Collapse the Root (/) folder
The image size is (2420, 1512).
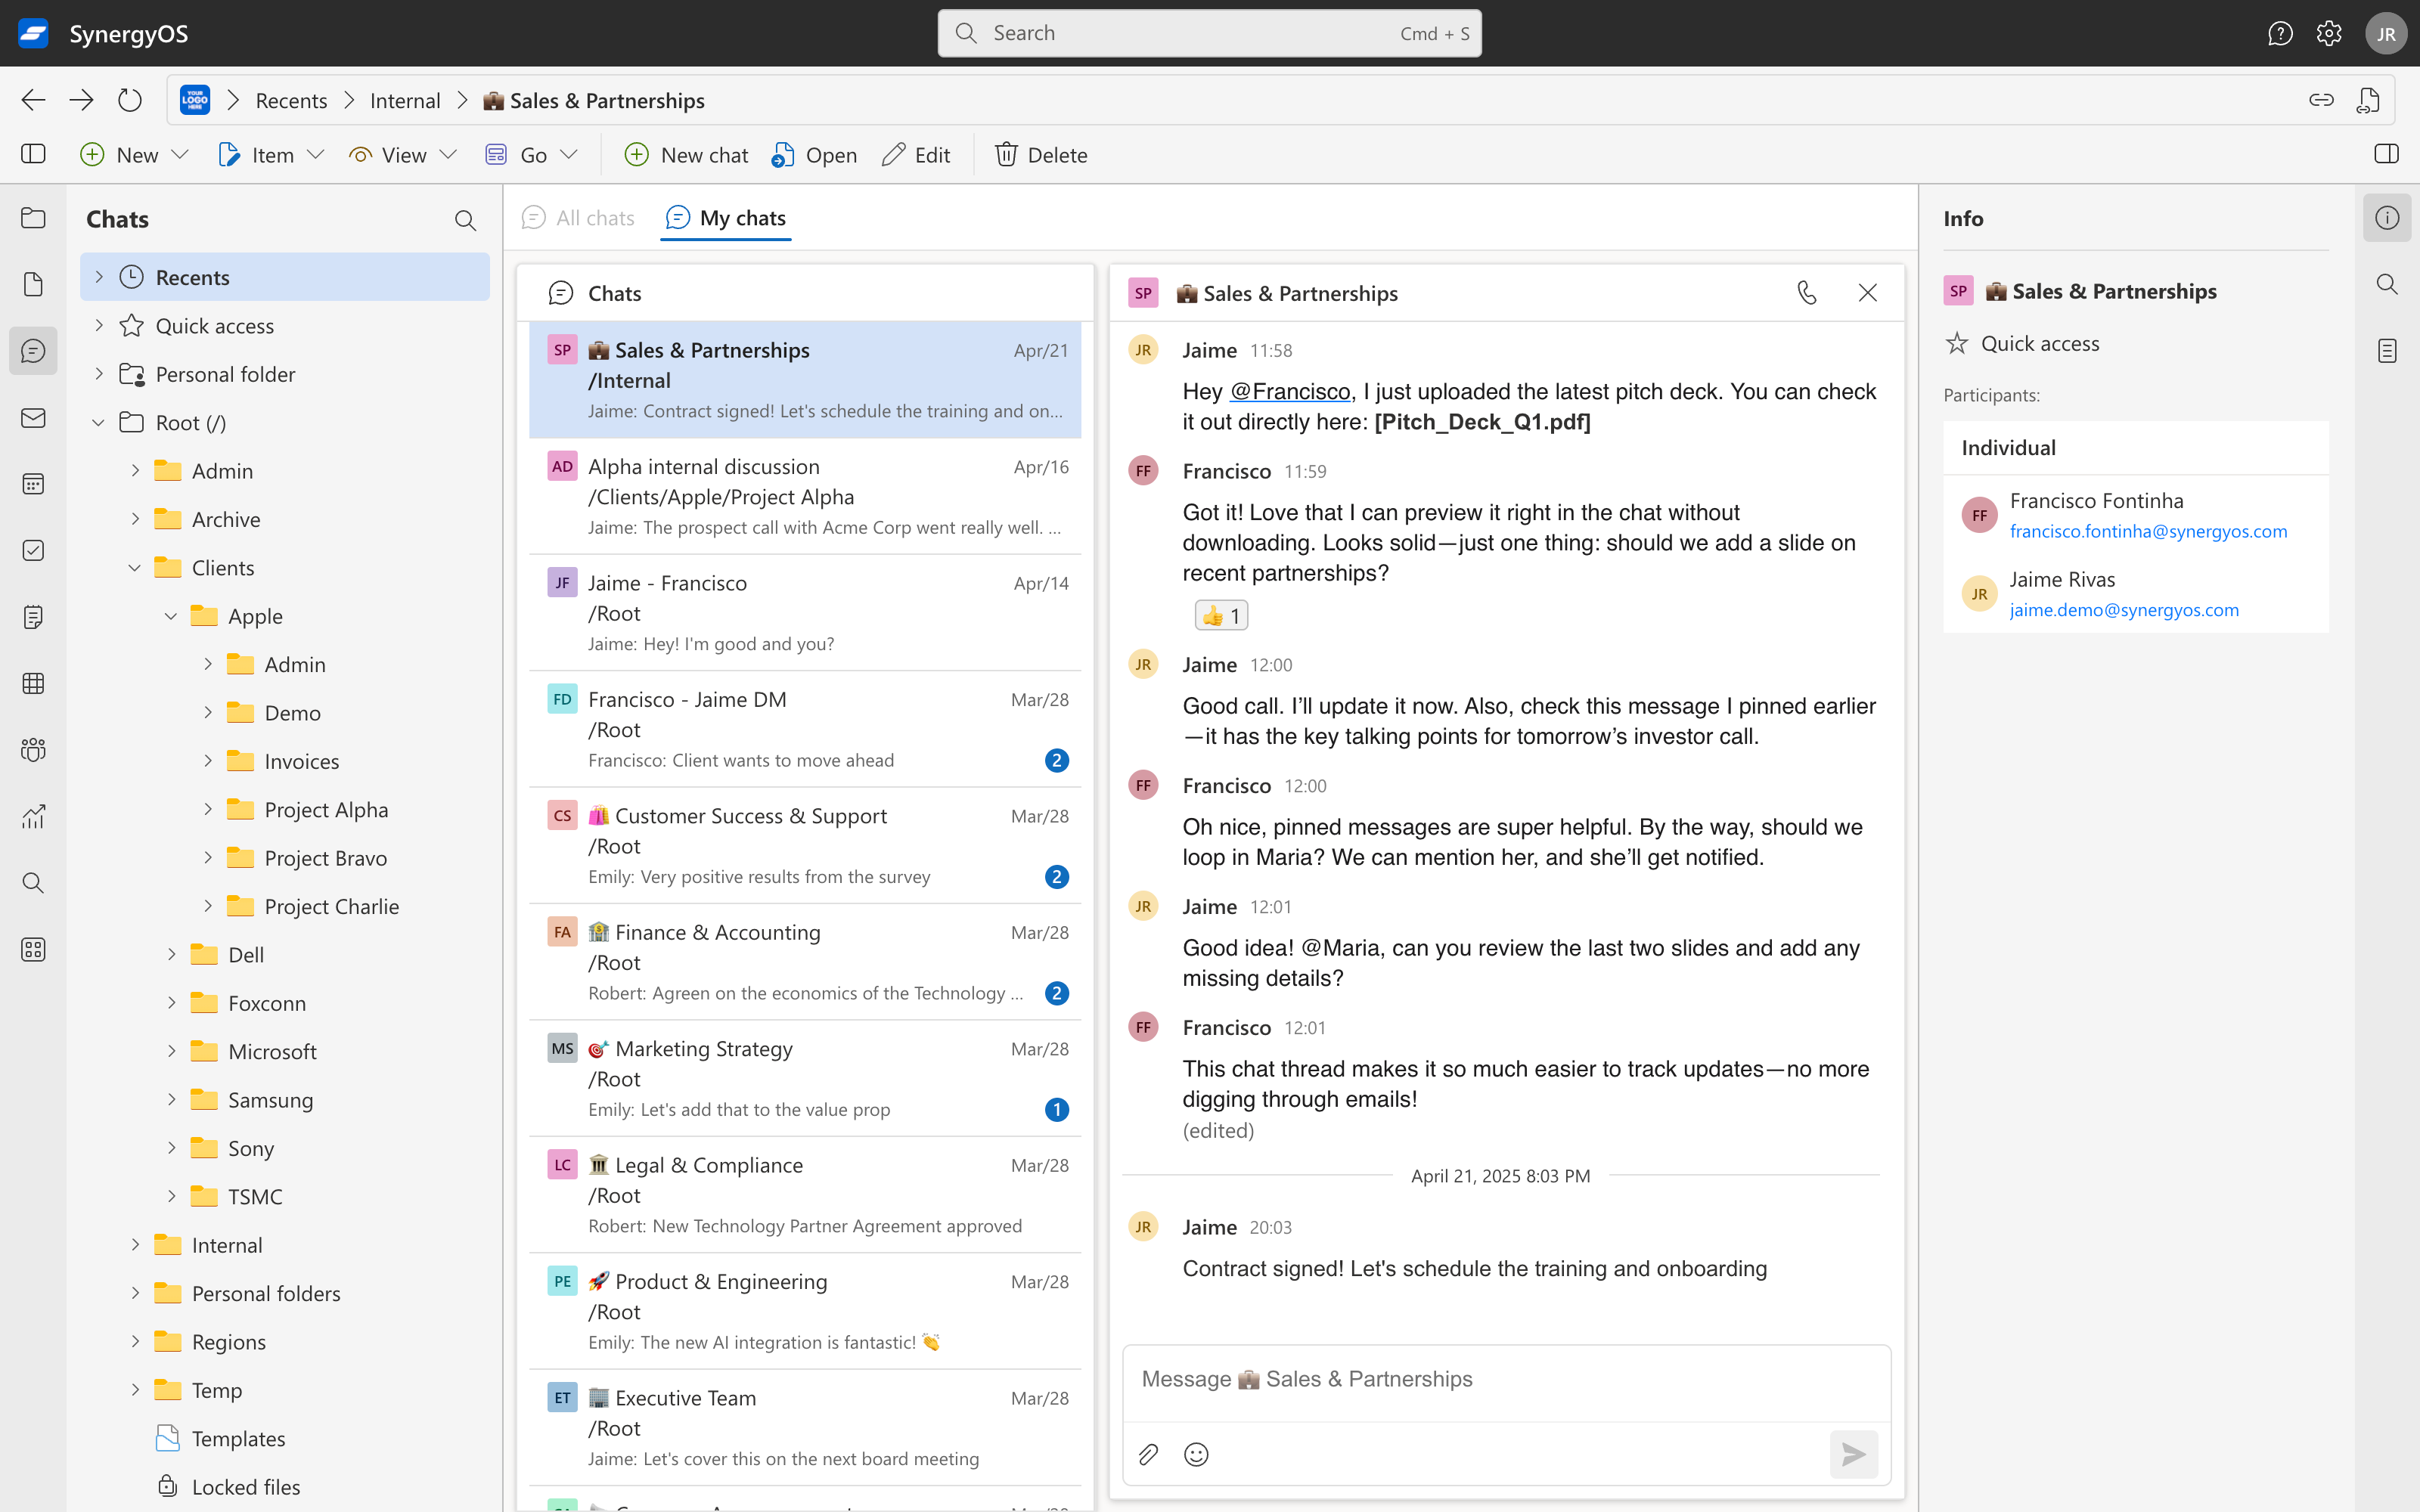tap(99, 422)
